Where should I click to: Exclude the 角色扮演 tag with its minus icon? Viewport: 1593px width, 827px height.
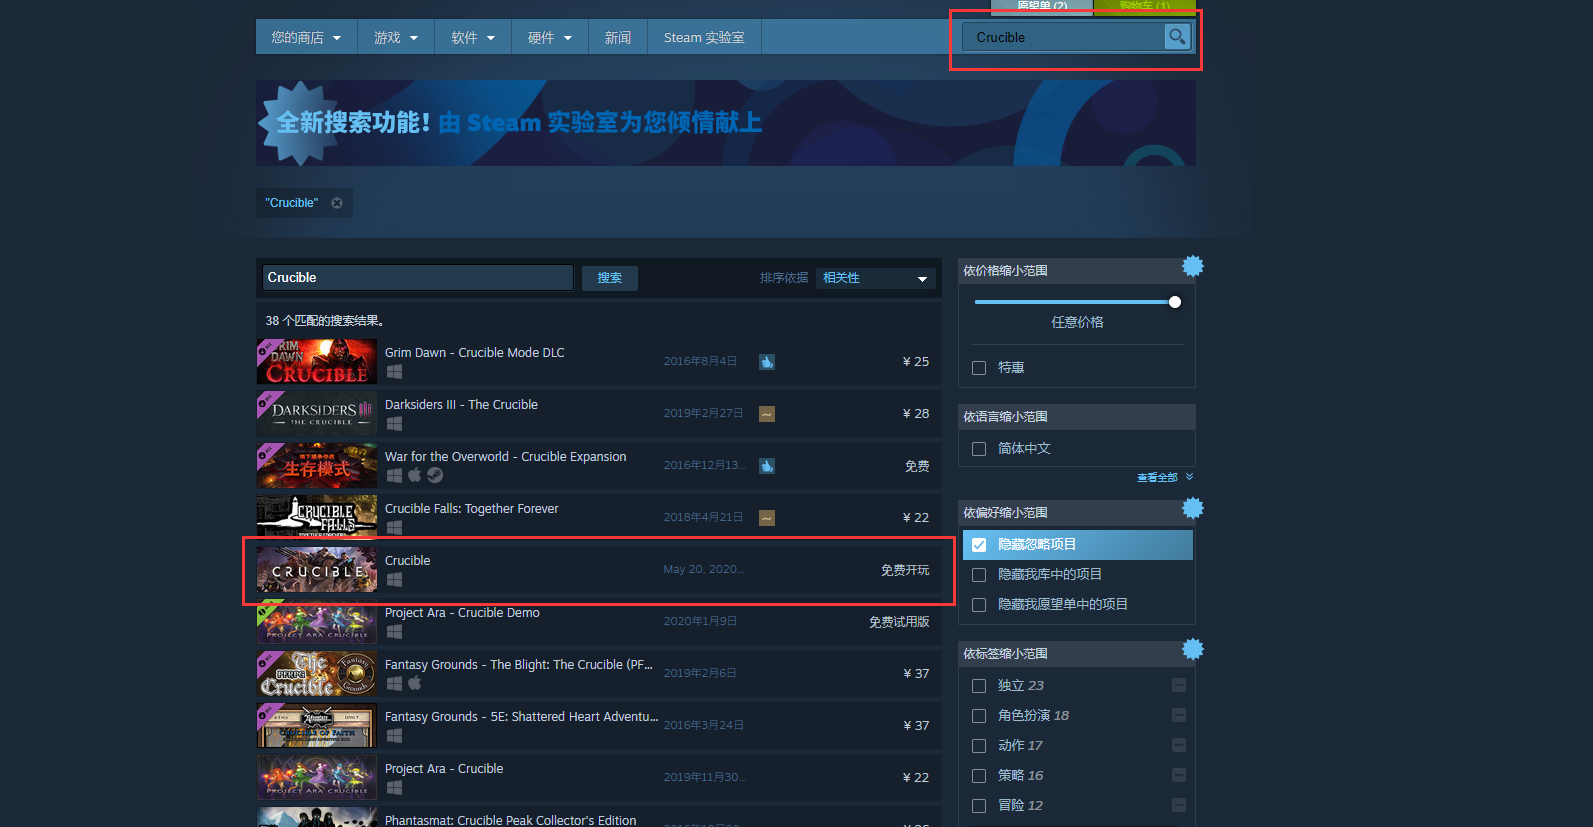[x=1179, y=715]
